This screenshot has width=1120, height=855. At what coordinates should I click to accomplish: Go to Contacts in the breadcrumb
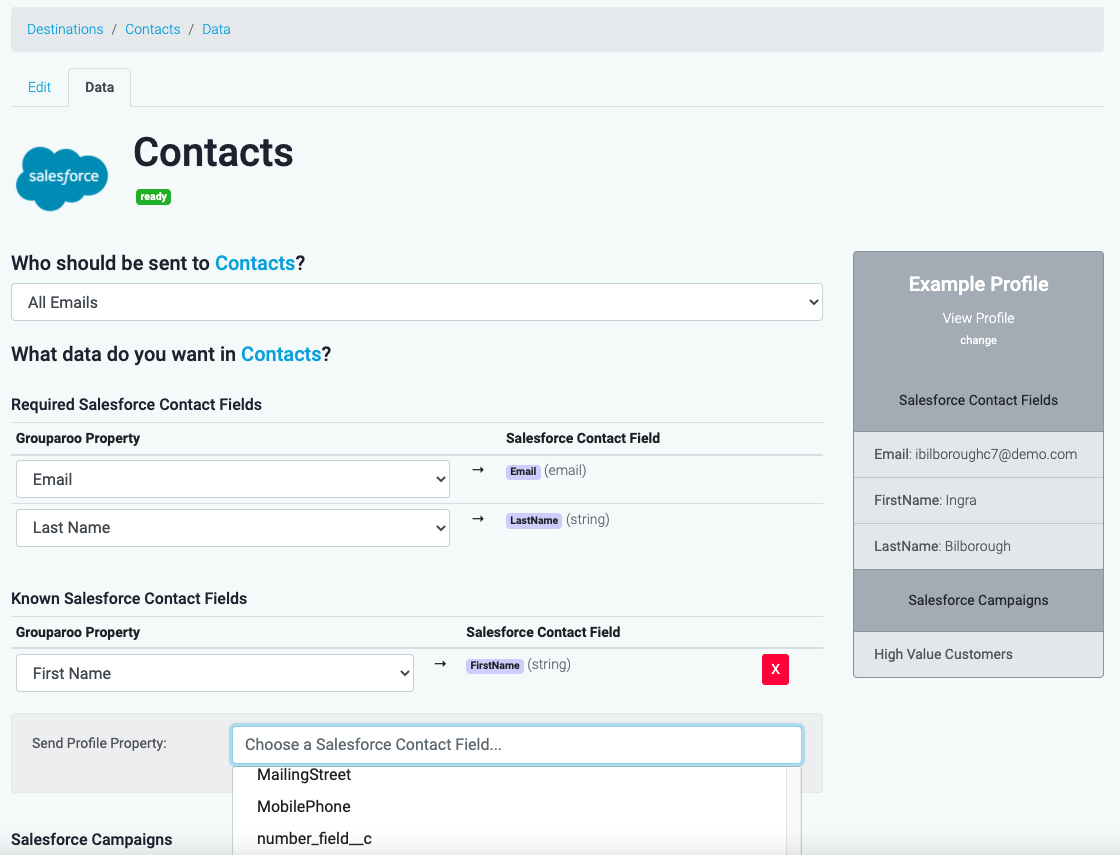coord(153,29)
